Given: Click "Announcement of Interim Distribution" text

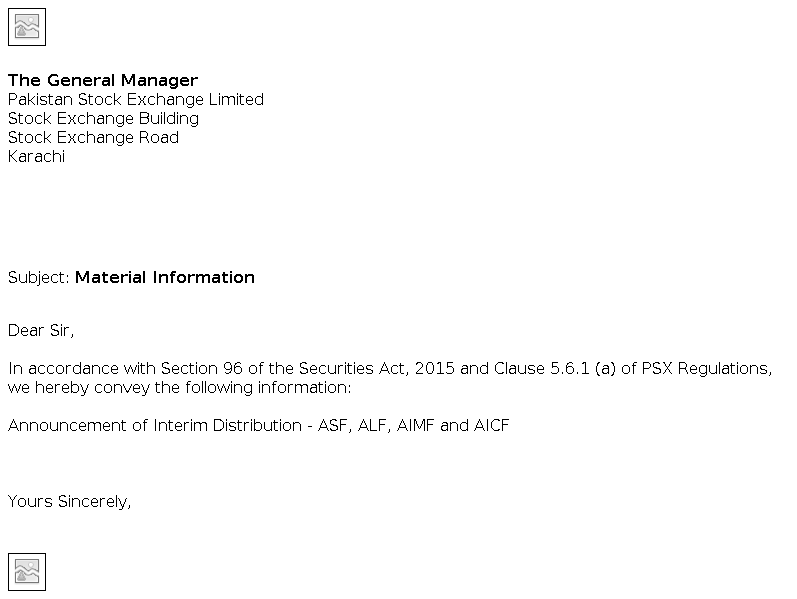Looking at the screenshot, I should click(x=154, y=425).
